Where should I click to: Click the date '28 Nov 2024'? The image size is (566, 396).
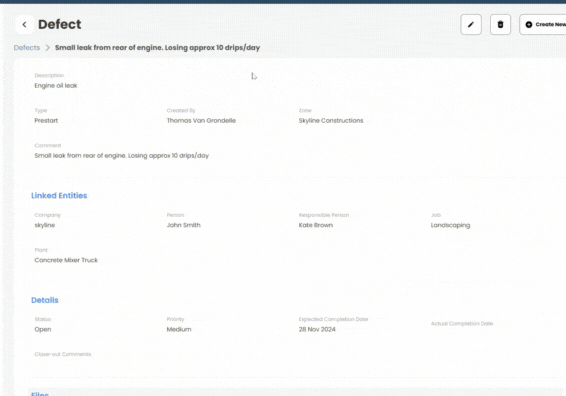point(317,329)
